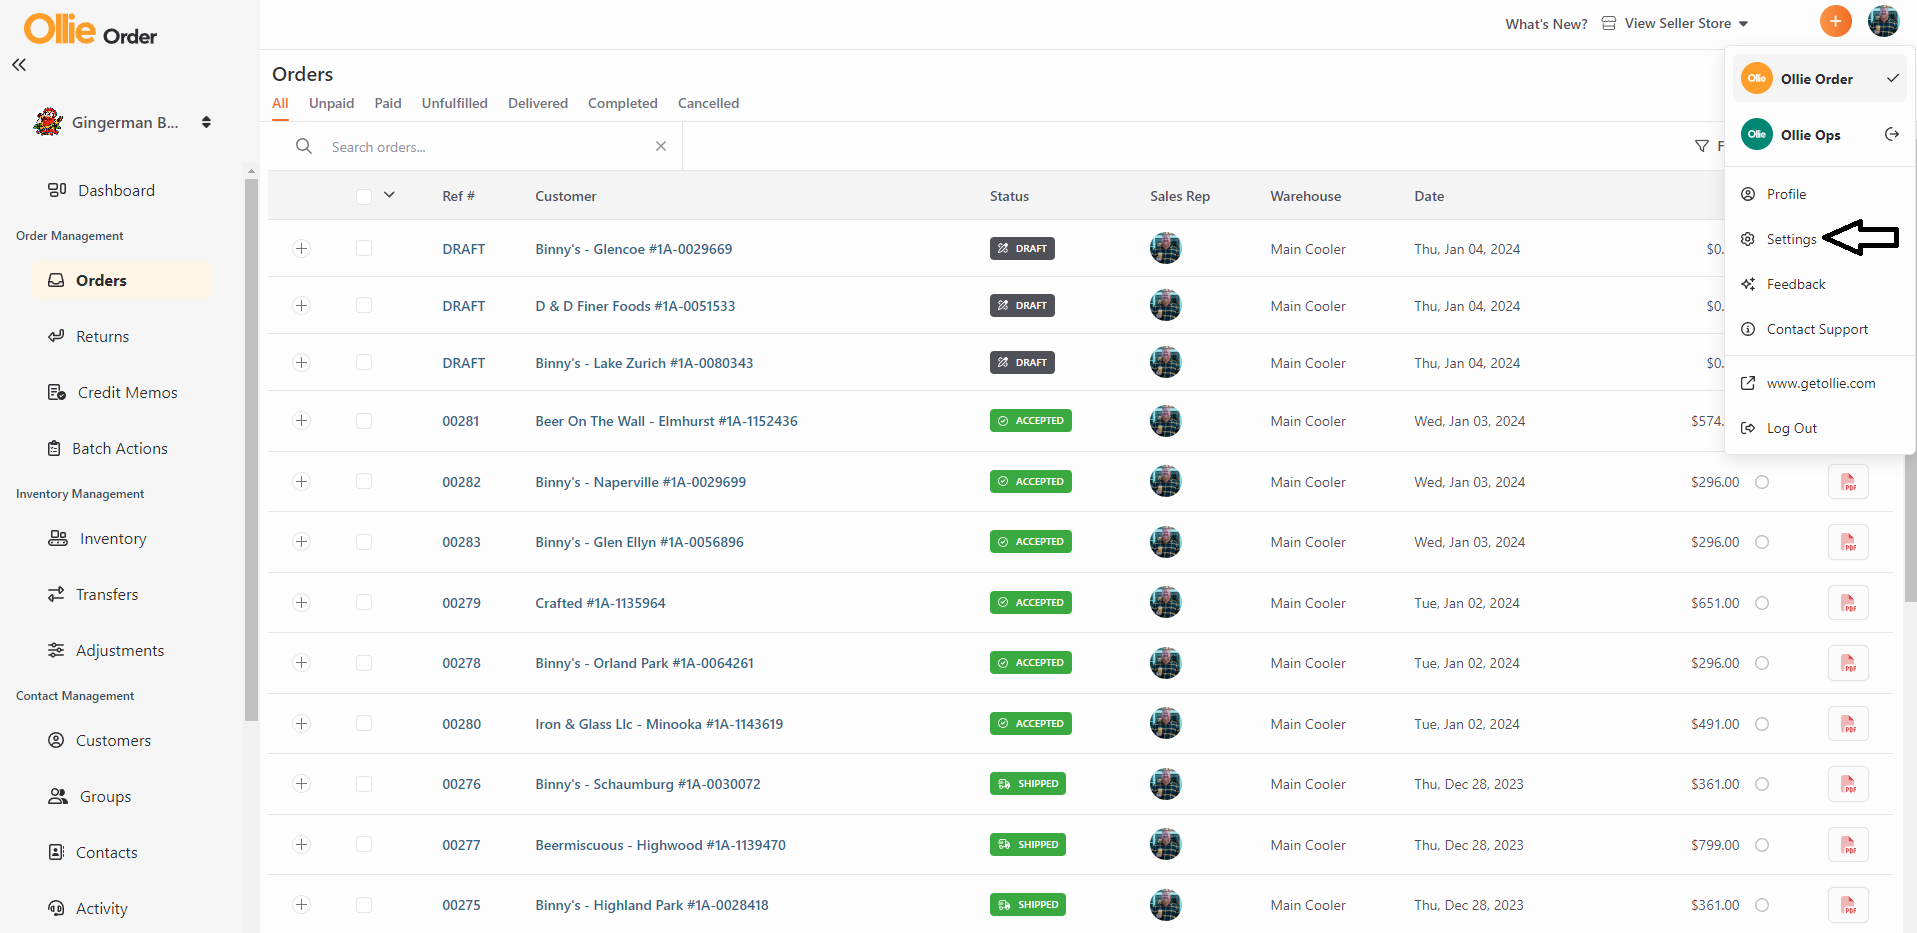Download PDF for order 00279

click(1848, 603)
